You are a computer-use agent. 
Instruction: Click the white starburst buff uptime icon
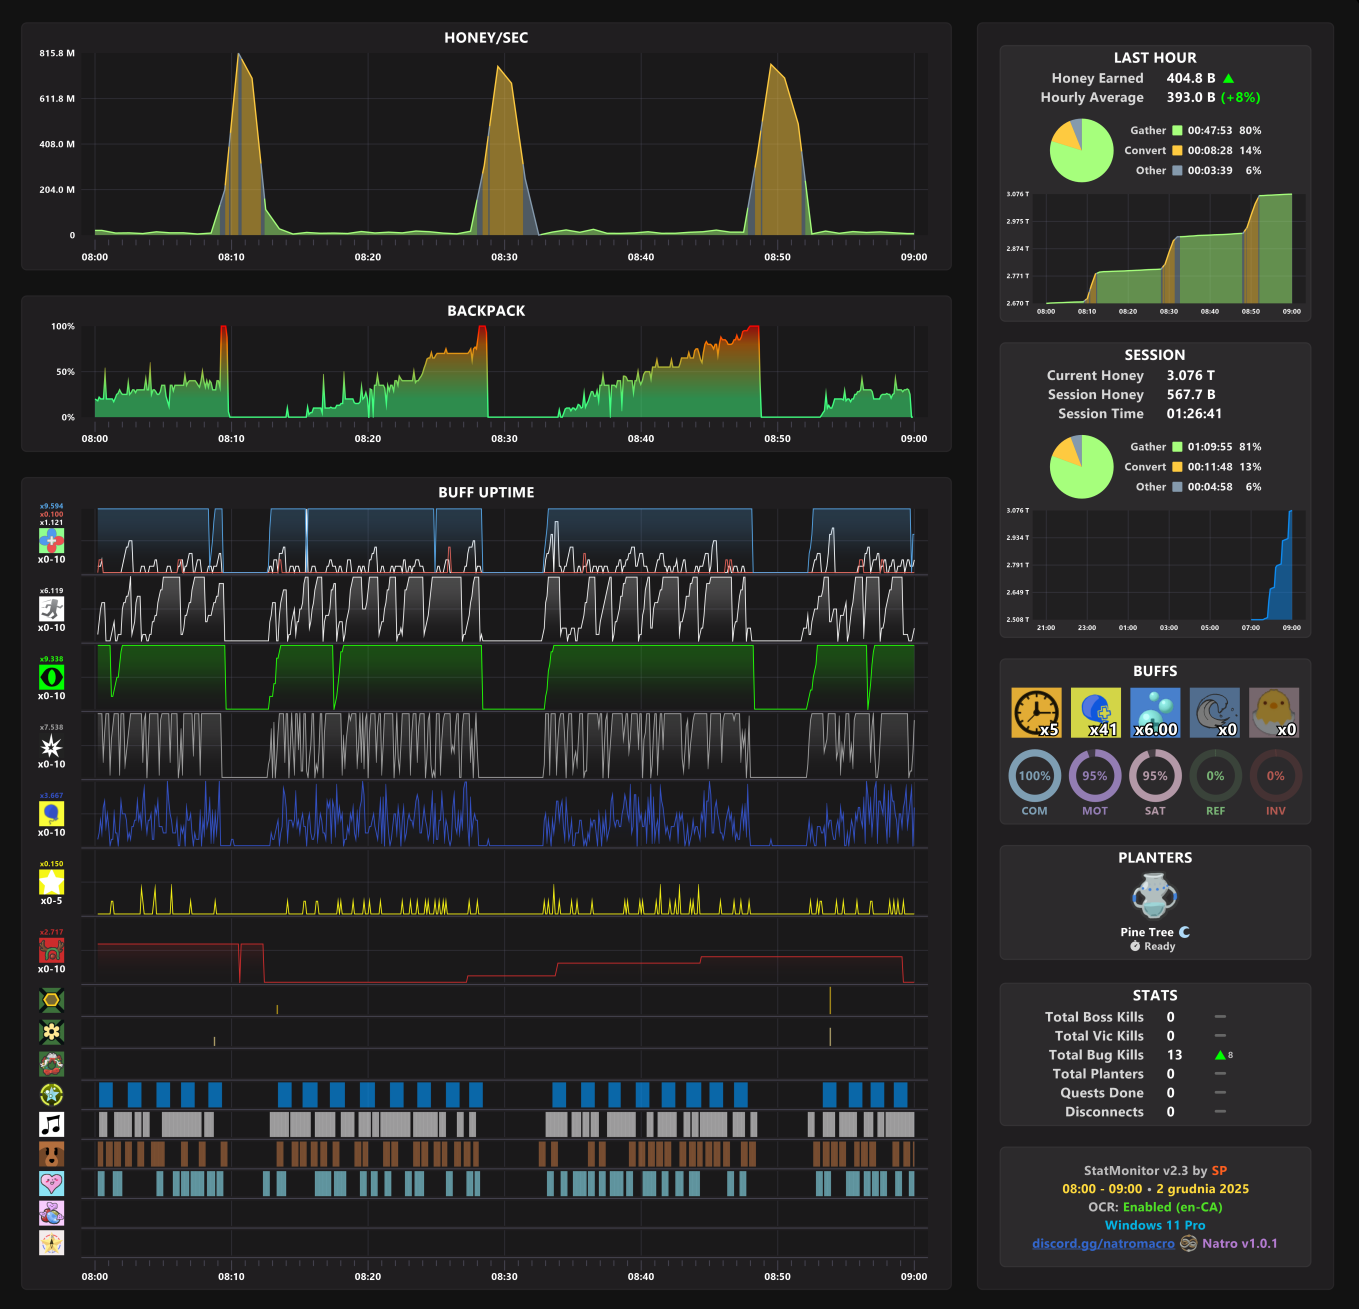tap(51, 746)
